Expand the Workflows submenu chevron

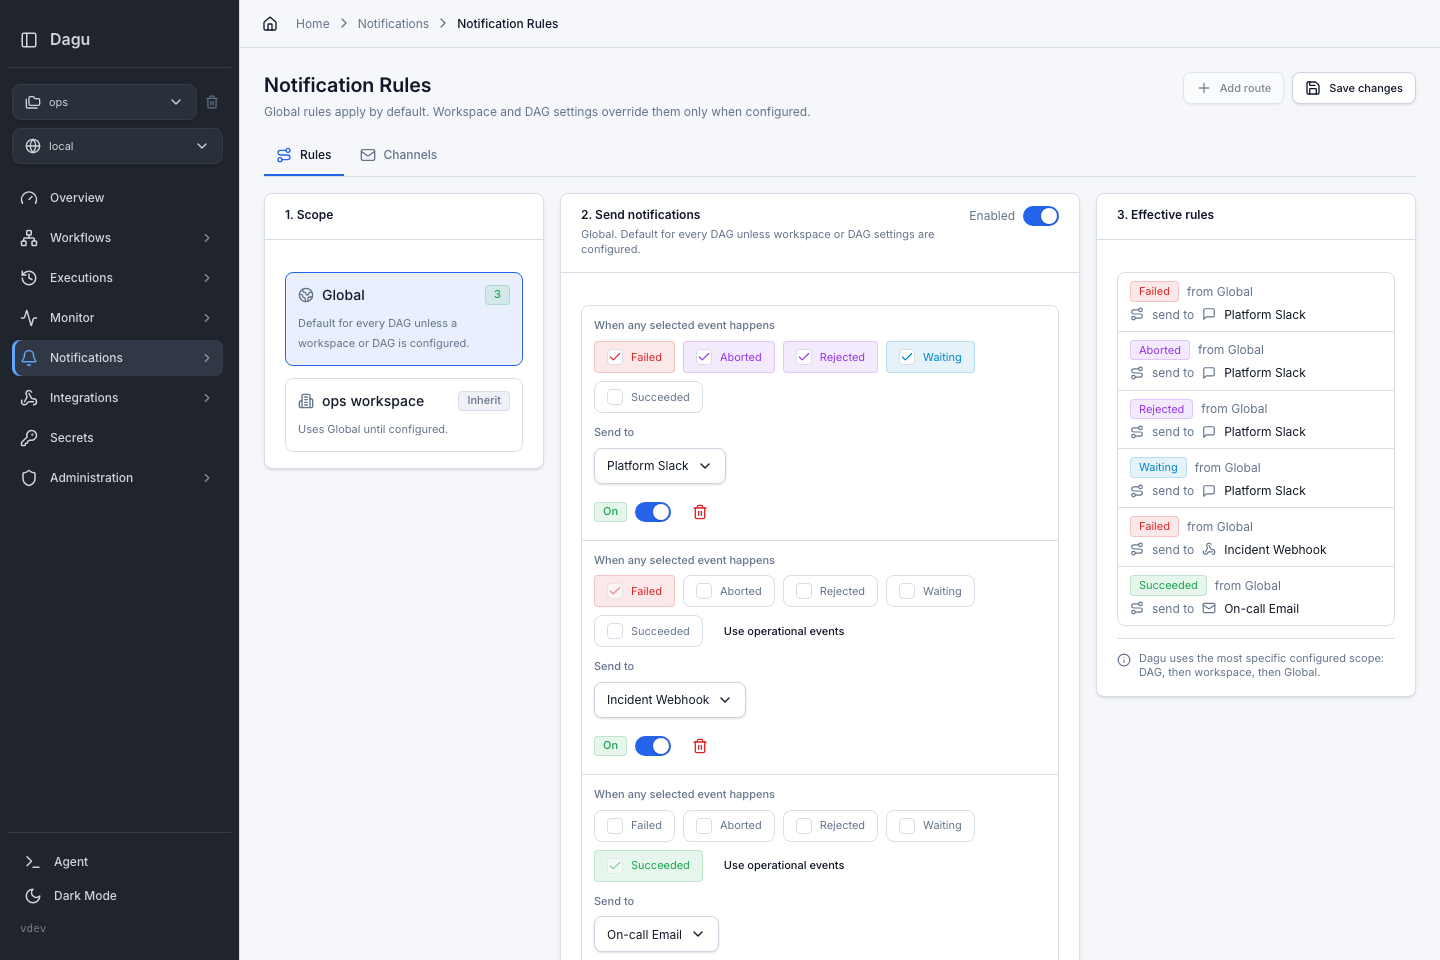(207, 238)
